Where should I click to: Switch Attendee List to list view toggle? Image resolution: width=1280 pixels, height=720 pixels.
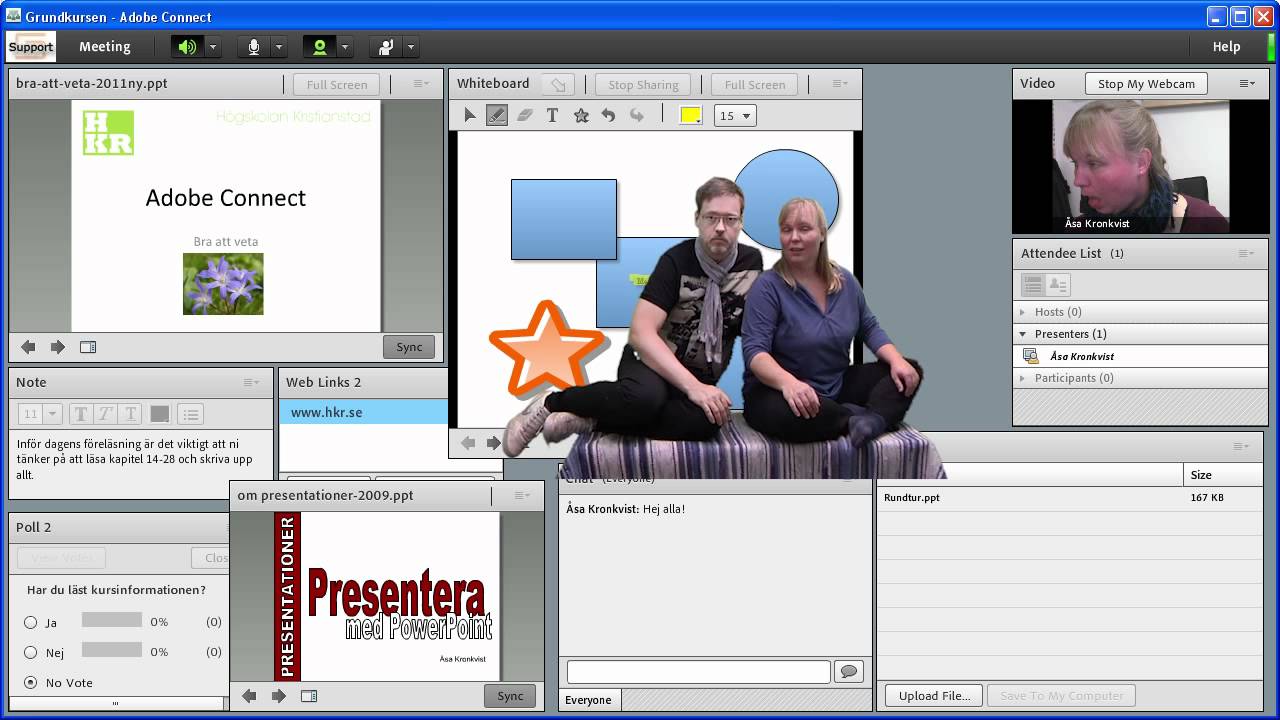click(1033, 285)
